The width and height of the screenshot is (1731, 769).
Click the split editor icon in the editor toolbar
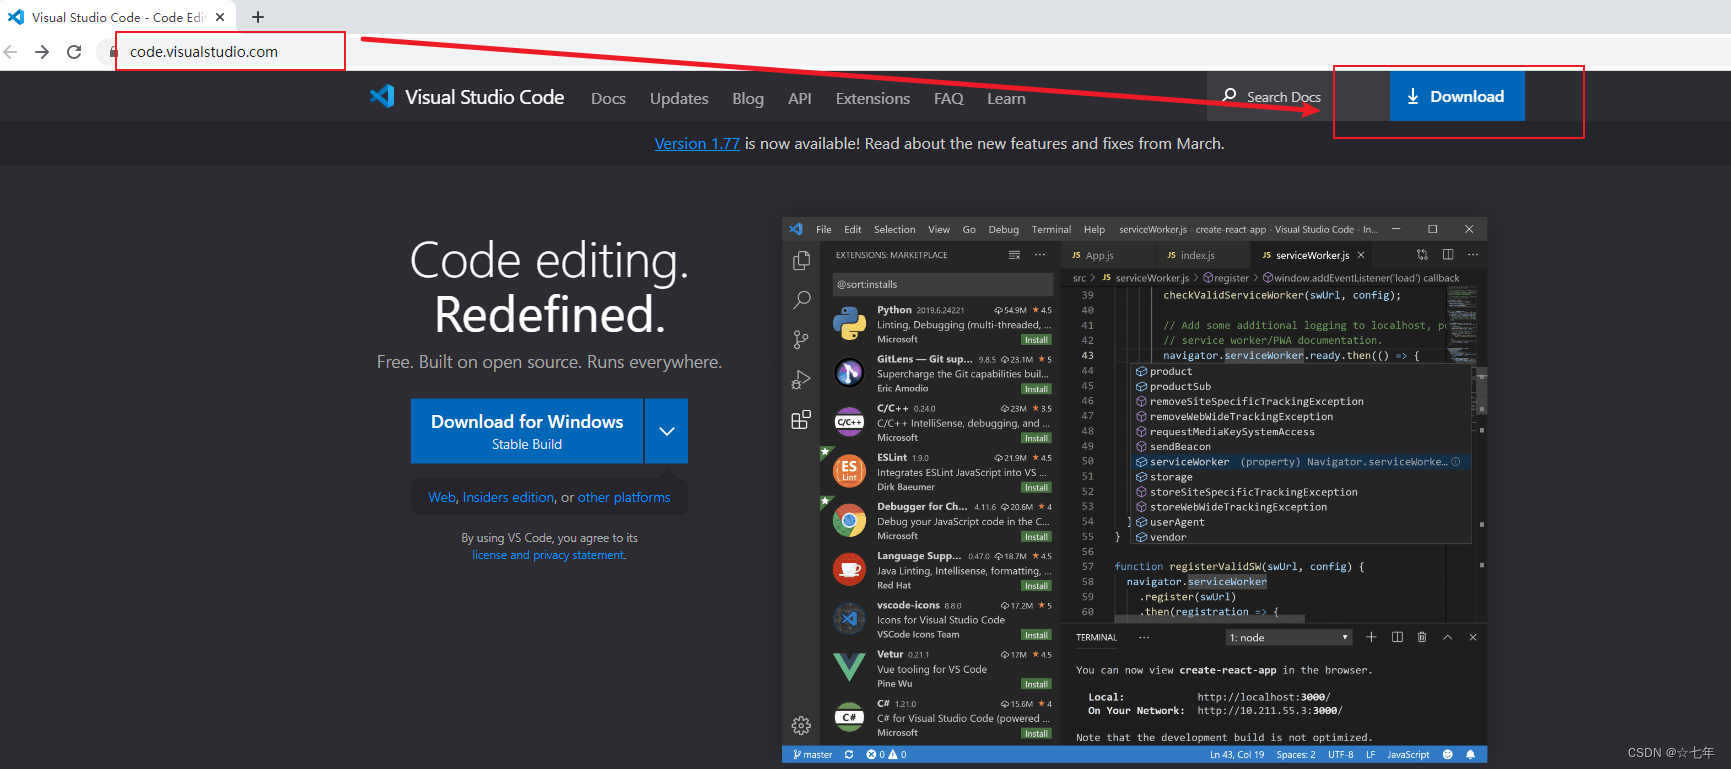click(1447, 255)
